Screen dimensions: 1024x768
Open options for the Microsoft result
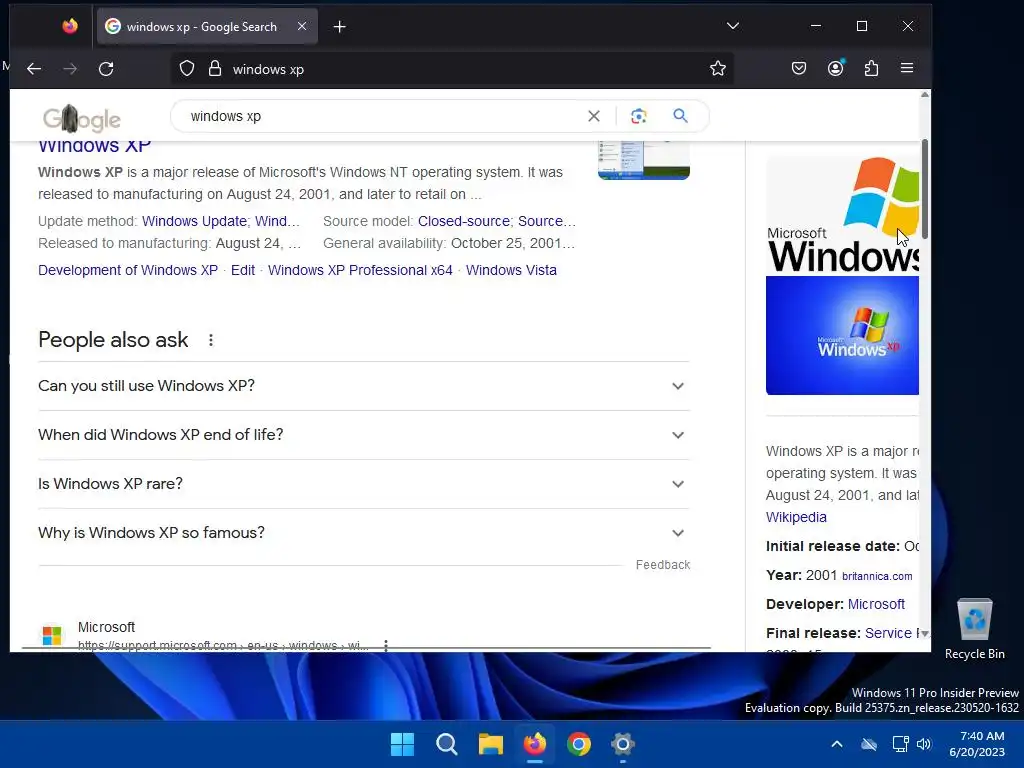[x=386, y=645]
